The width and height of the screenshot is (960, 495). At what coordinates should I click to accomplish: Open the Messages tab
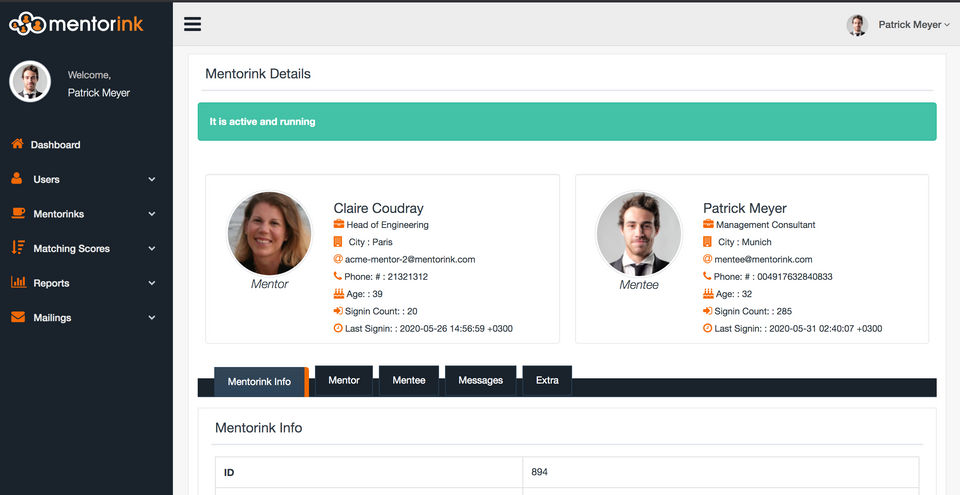point(481,380)
